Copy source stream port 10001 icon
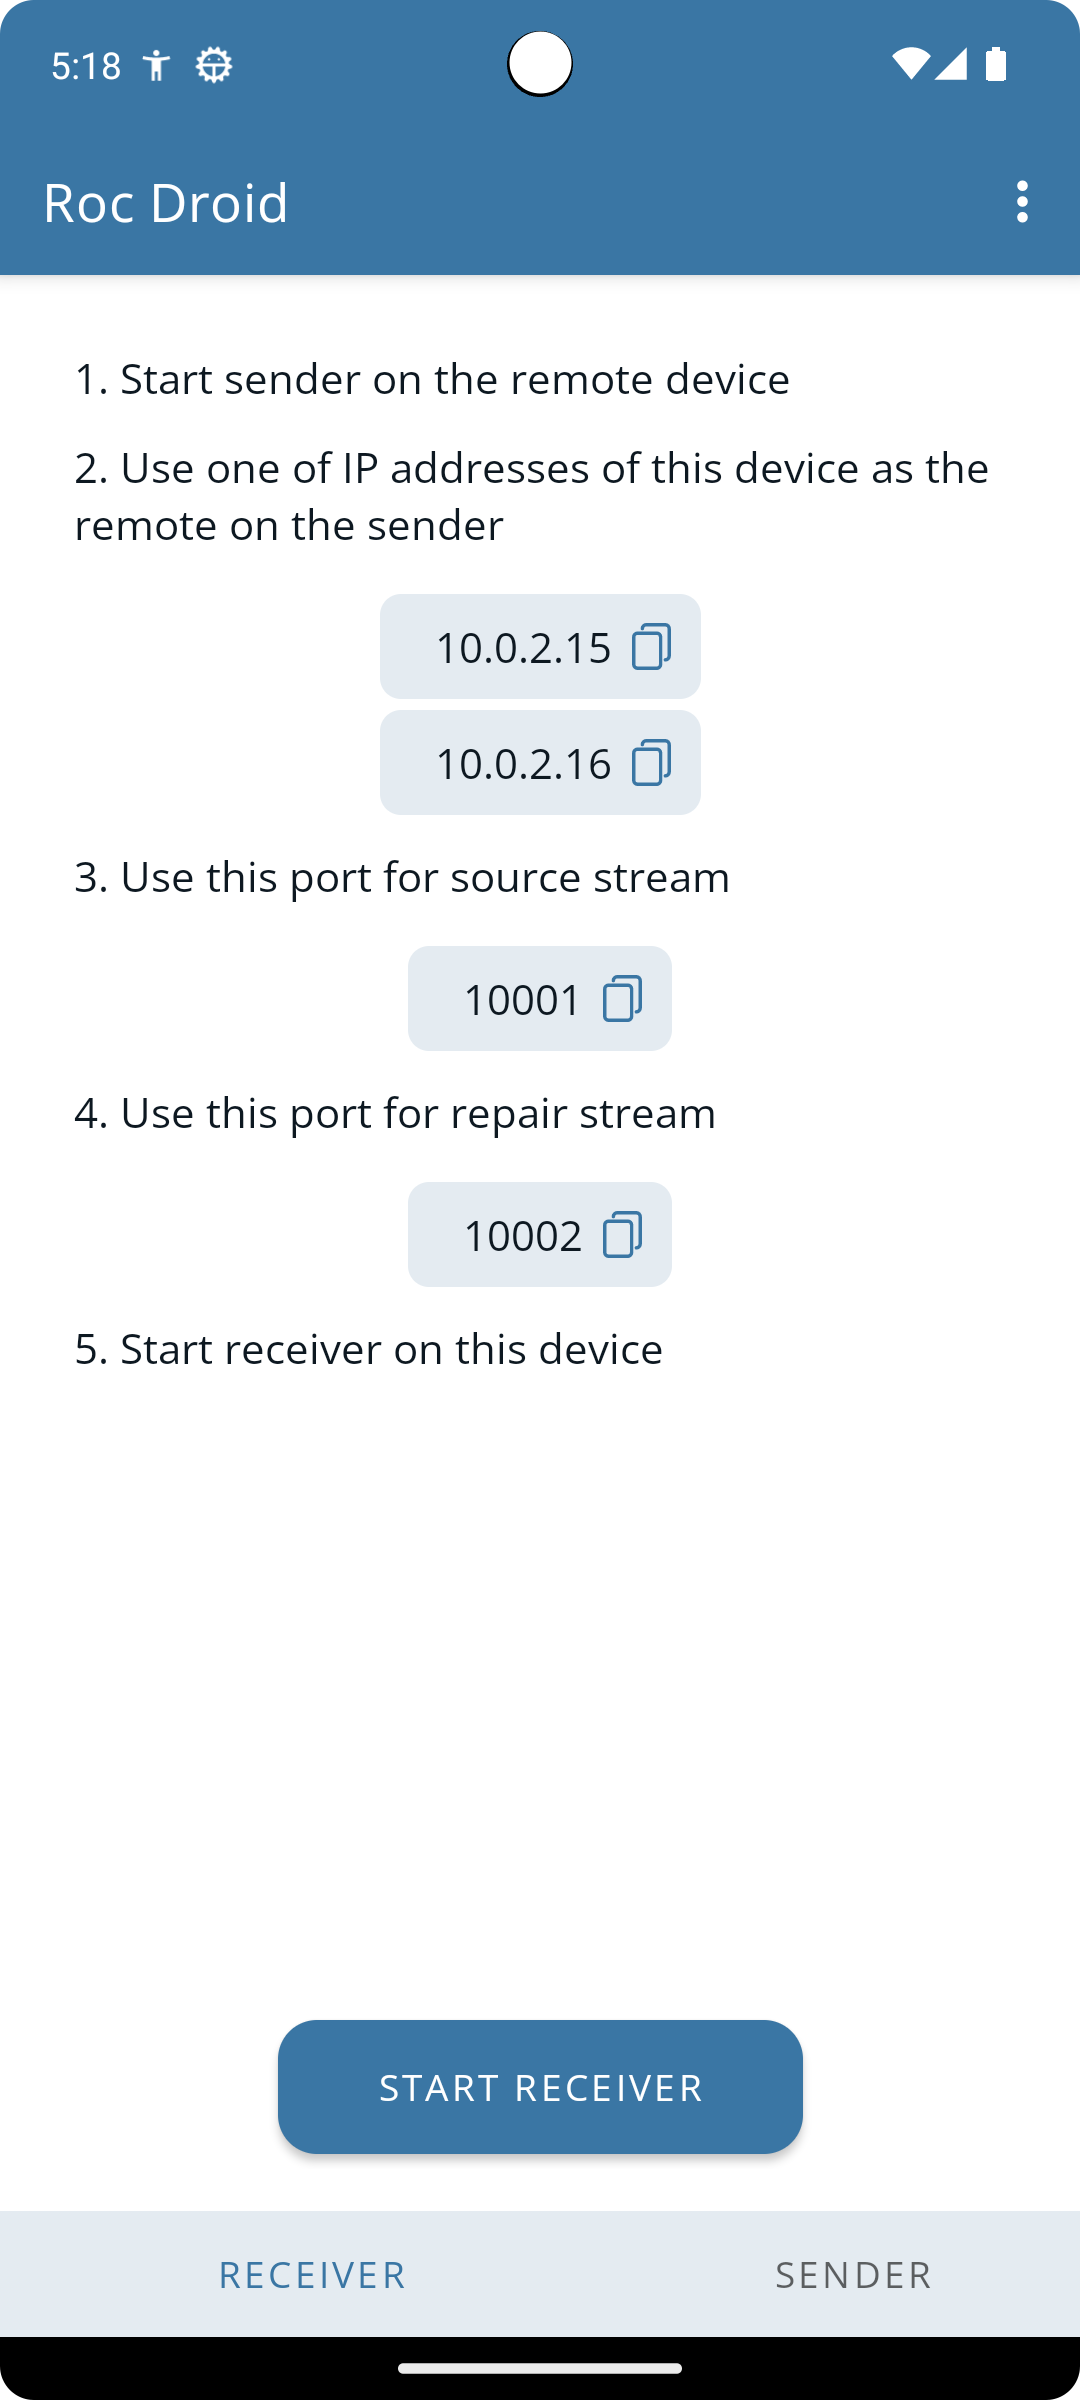Screen dimensions: 1080x2400 [x=622, y=999]
